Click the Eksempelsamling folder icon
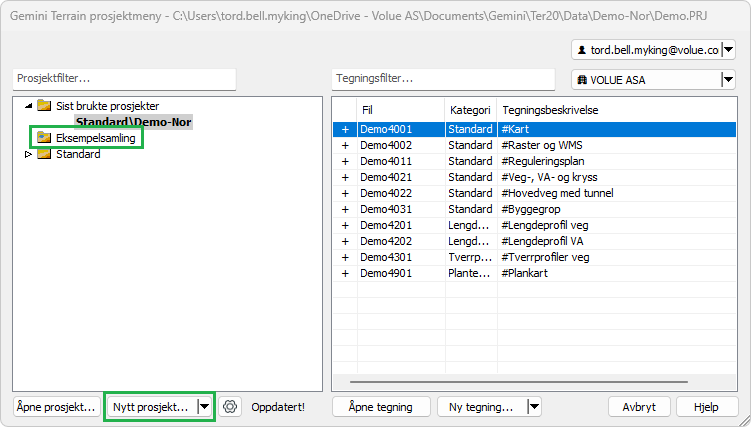The height and width of the screenshot is (427, 751). (44, 137)
